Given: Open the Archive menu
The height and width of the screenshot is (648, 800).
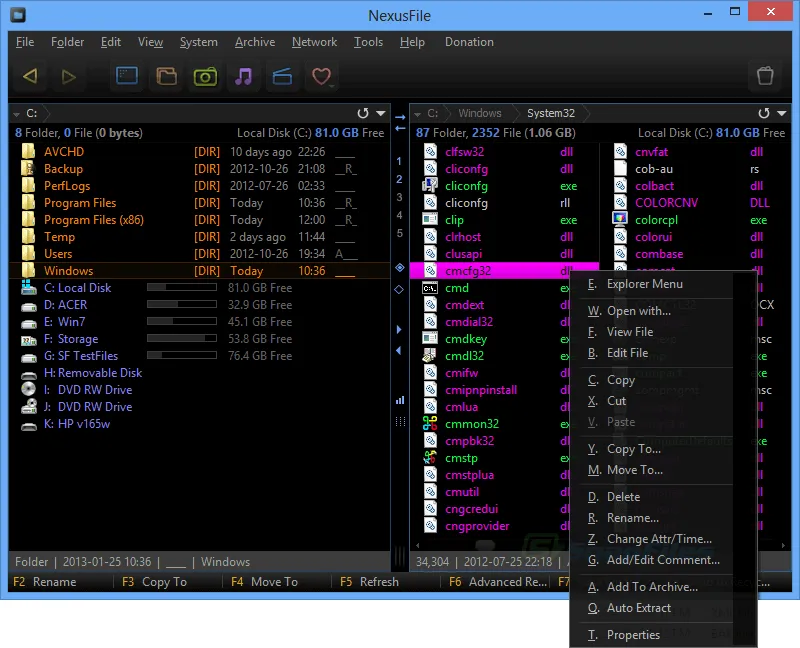Looking at the screenshot, I should pos(255,42).
